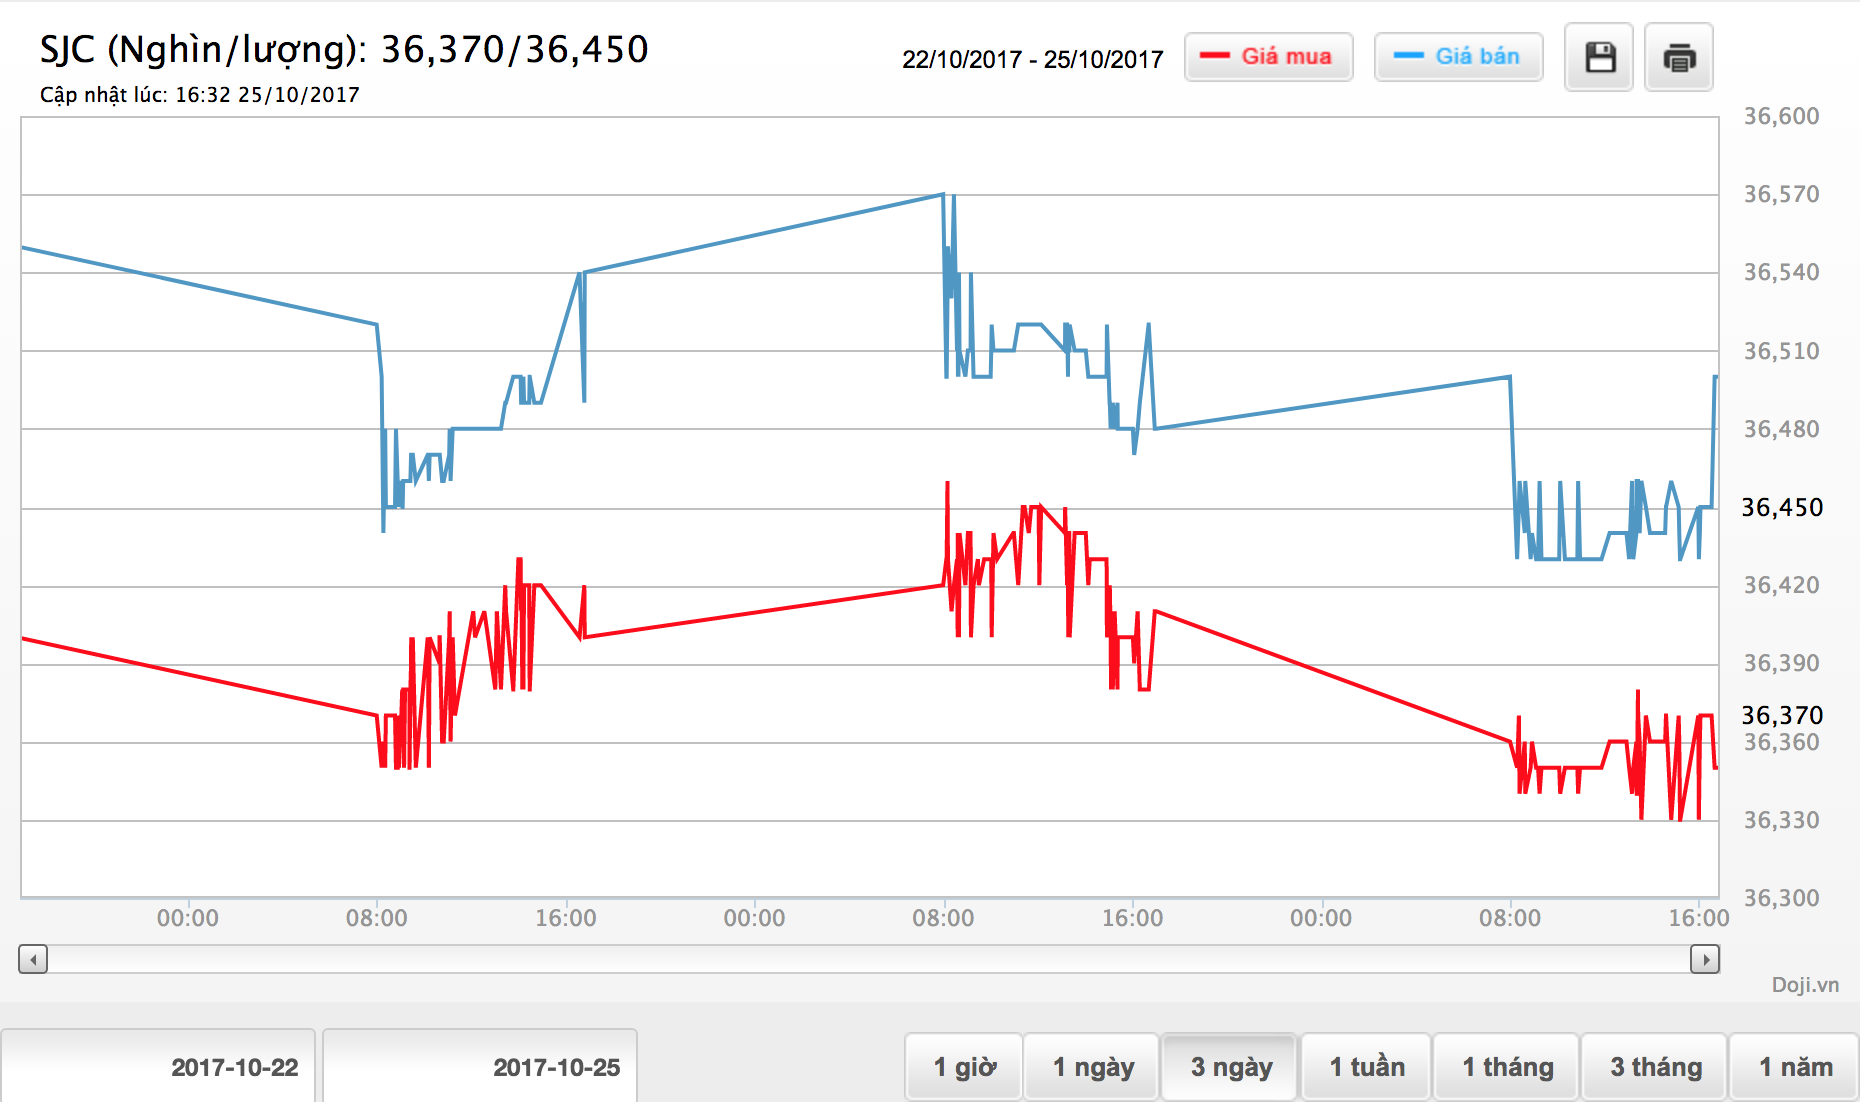The image size is (1860, 1102).
Task: Save the chart with the floppy disk icon
Action: tap(1599, 57)
